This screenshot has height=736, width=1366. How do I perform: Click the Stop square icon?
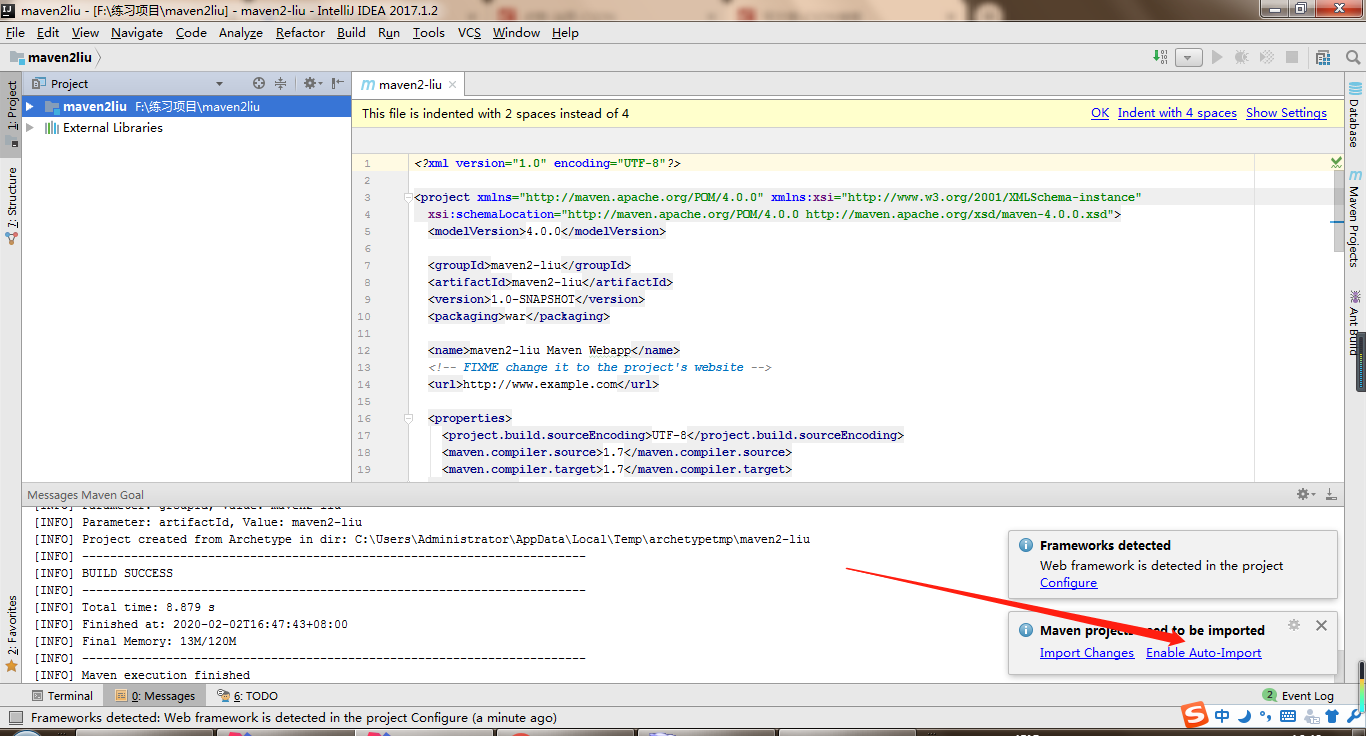(x=1292, y=58)
